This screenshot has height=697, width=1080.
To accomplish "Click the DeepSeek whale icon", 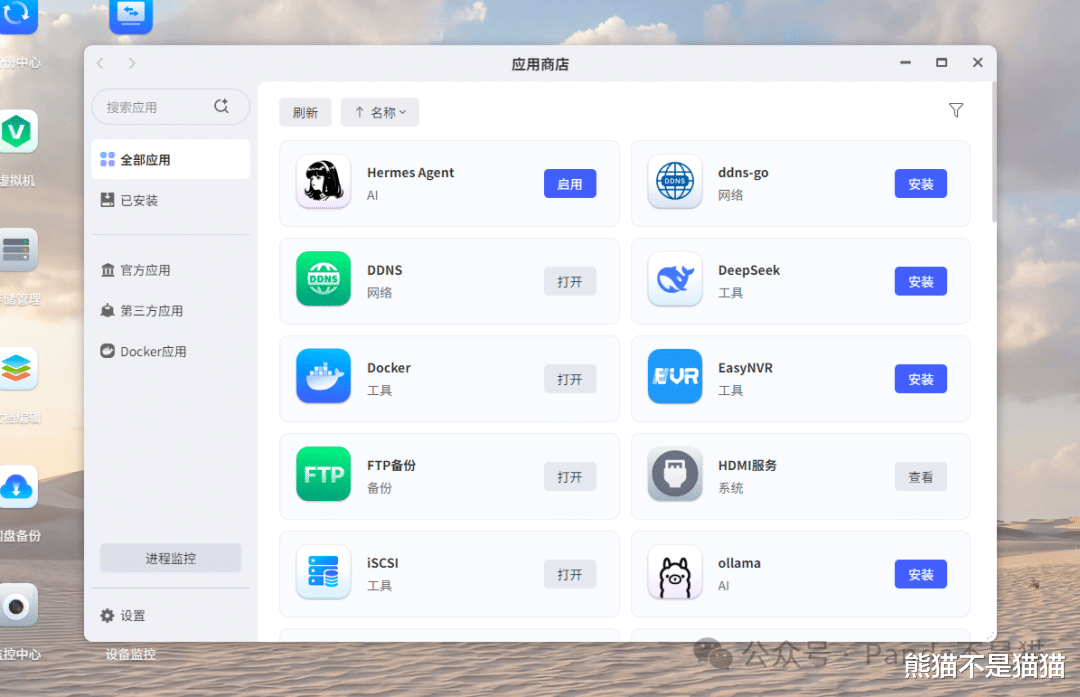I will click(674, 279).
